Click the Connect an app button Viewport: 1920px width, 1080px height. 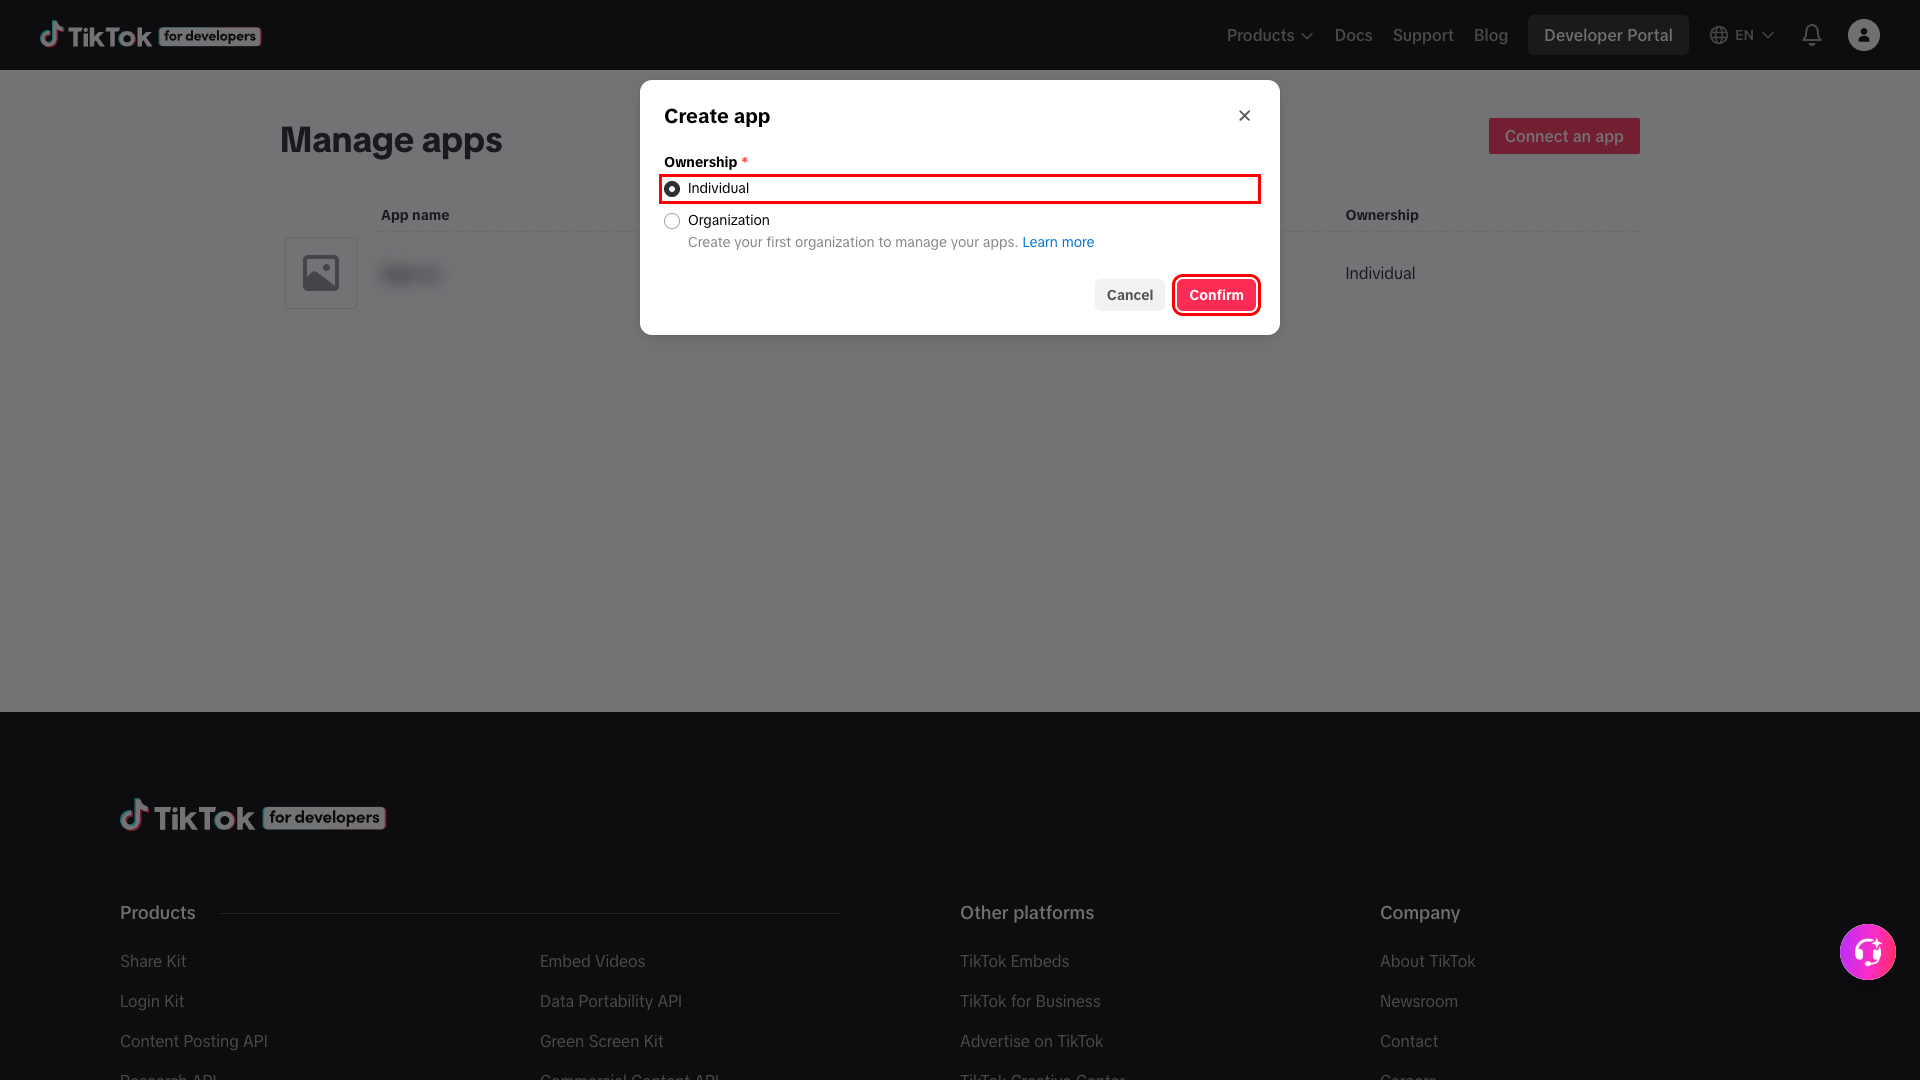tap(1564, 136)
